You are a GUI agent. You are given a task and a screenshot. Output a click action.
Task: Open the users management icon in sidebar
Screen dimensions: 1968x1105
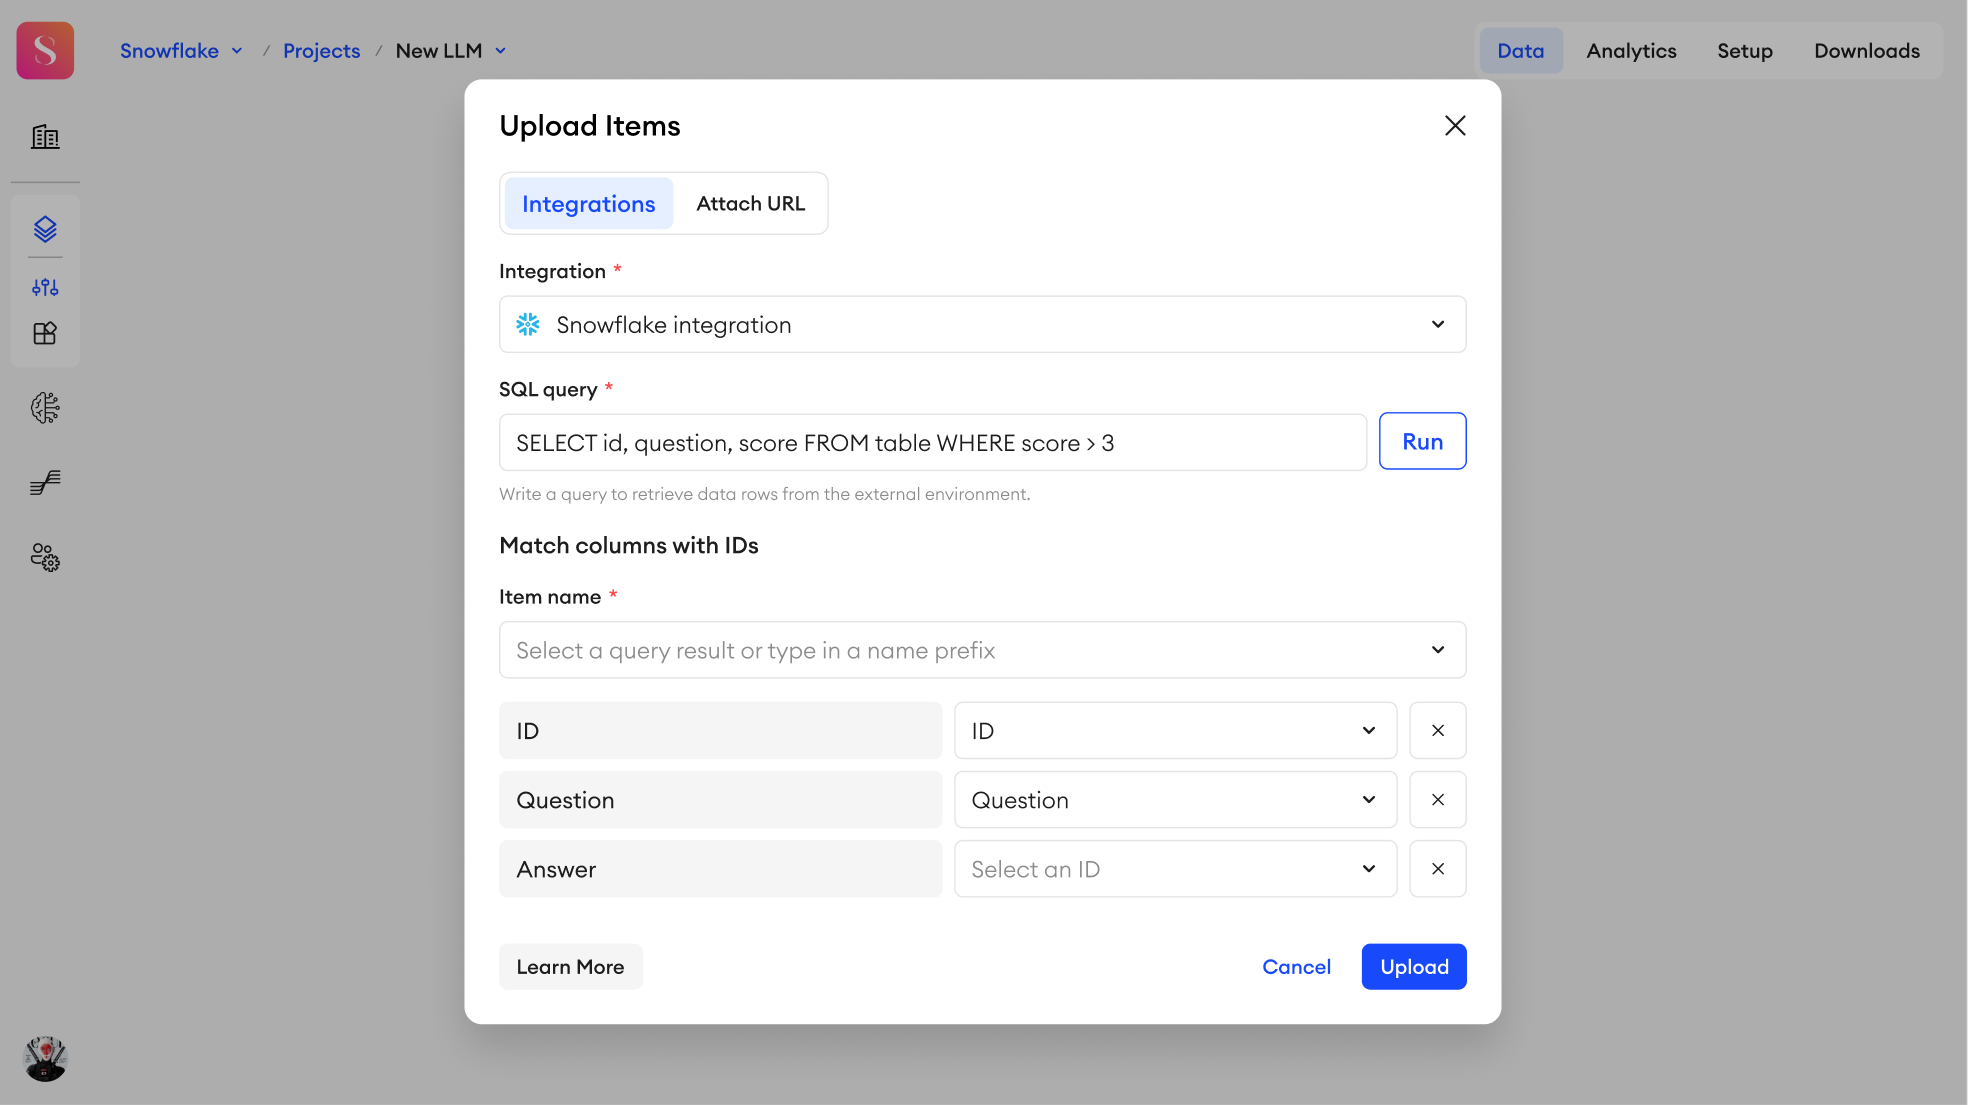[x=45, y=557]
